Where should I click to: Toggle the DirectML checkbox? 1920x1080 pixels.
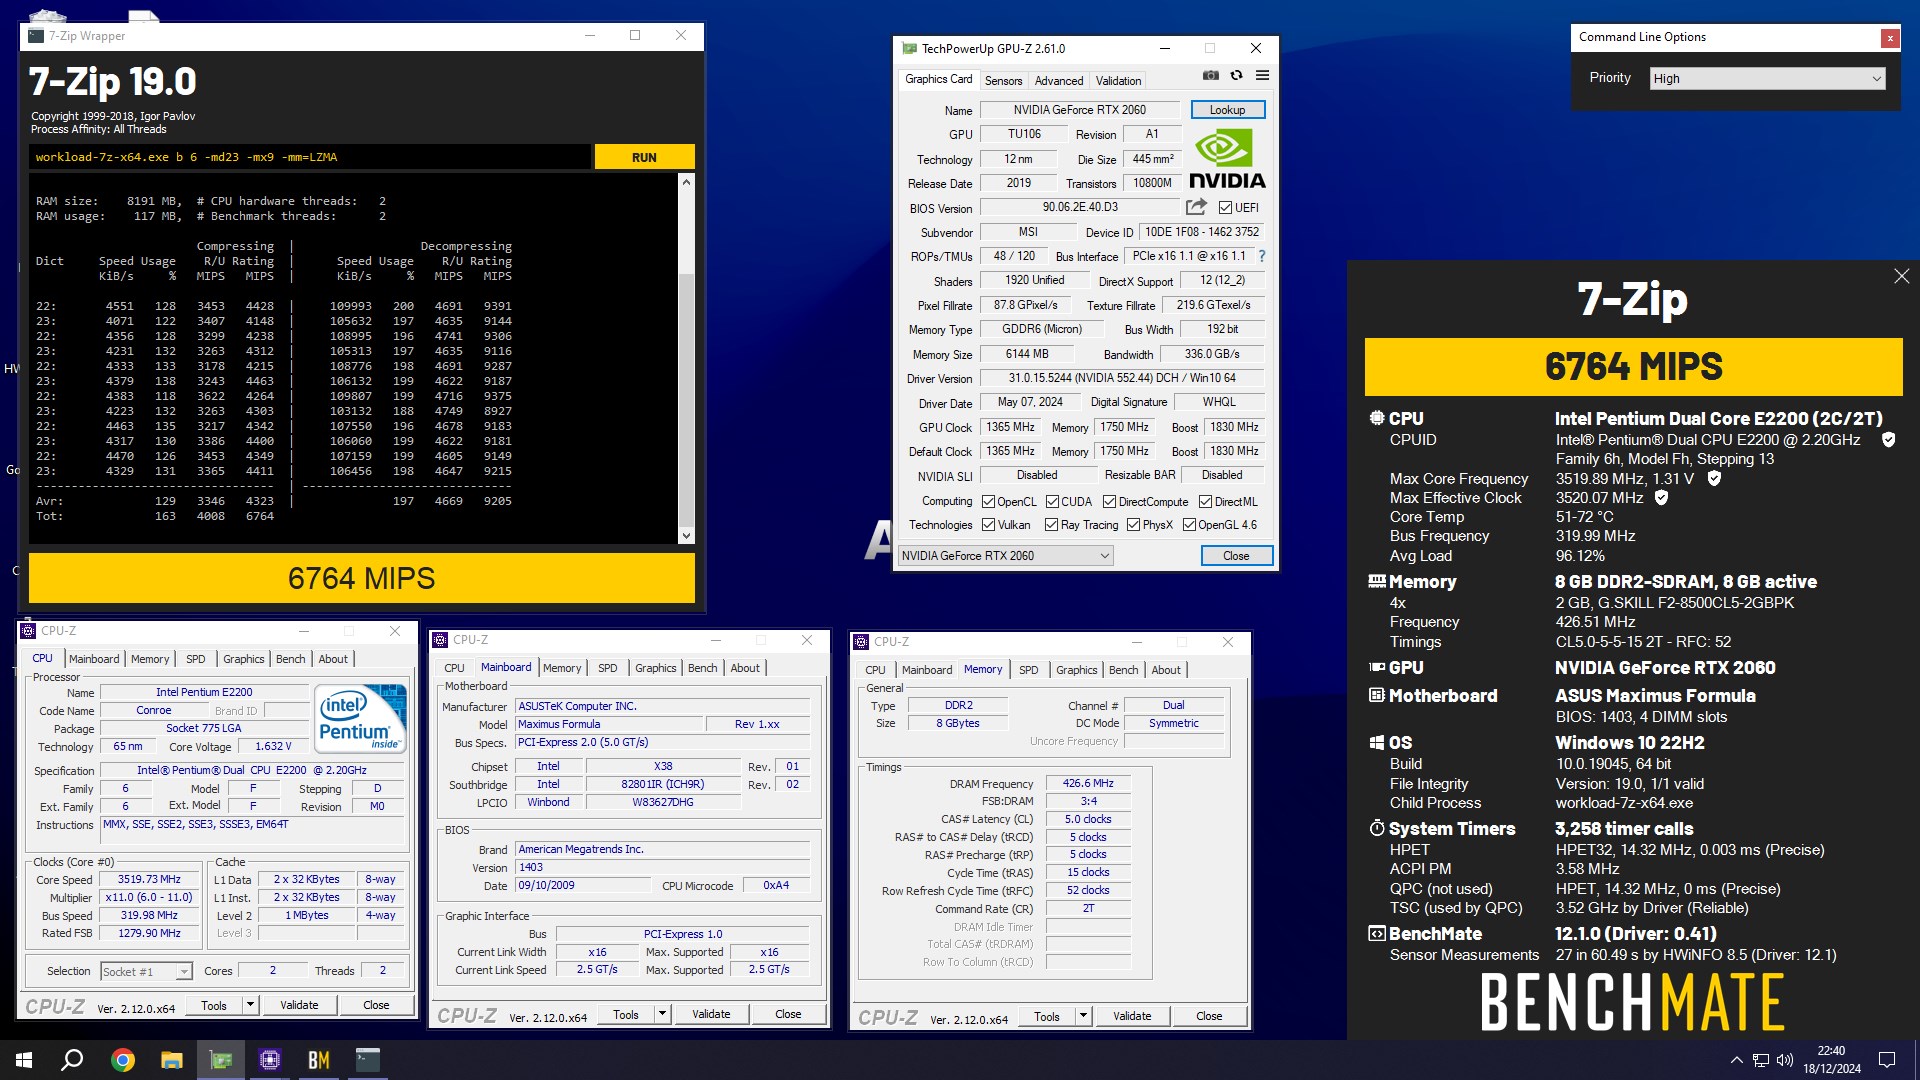[x=1205, y=502]
